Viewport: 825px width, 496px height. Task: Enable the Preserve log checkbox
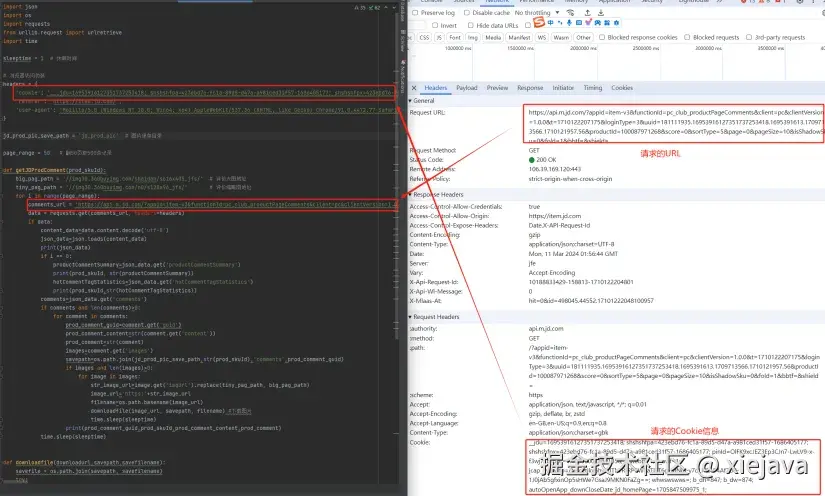click(415, 13)
